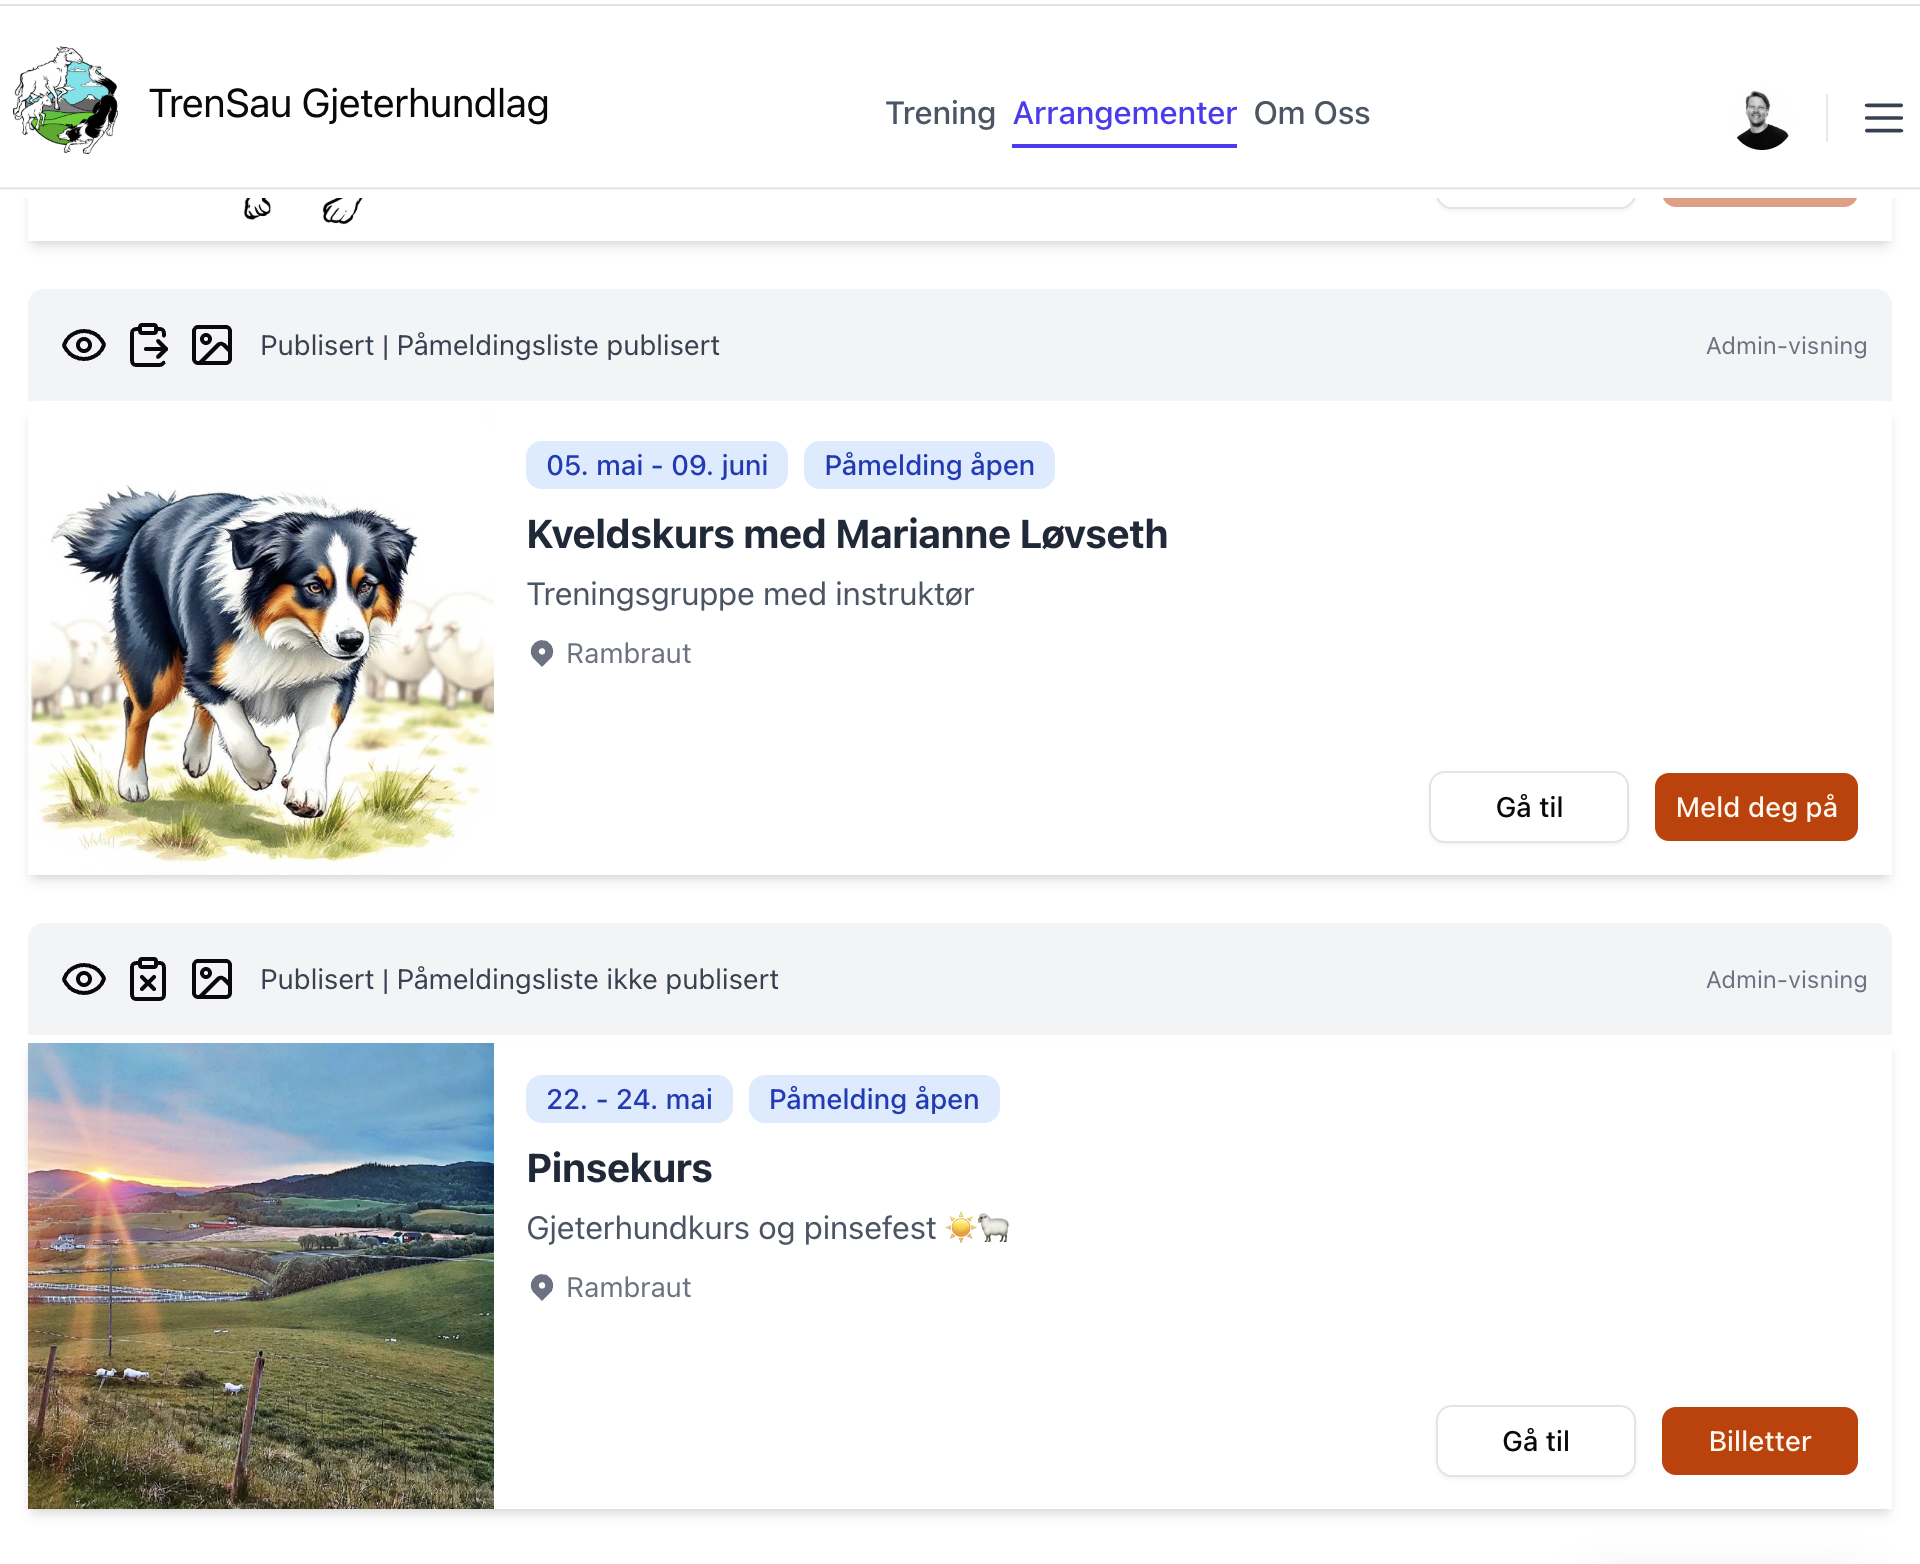Click the Billetter button for Pinsekurs
The image size is (1920, 1564).
1759,1441
